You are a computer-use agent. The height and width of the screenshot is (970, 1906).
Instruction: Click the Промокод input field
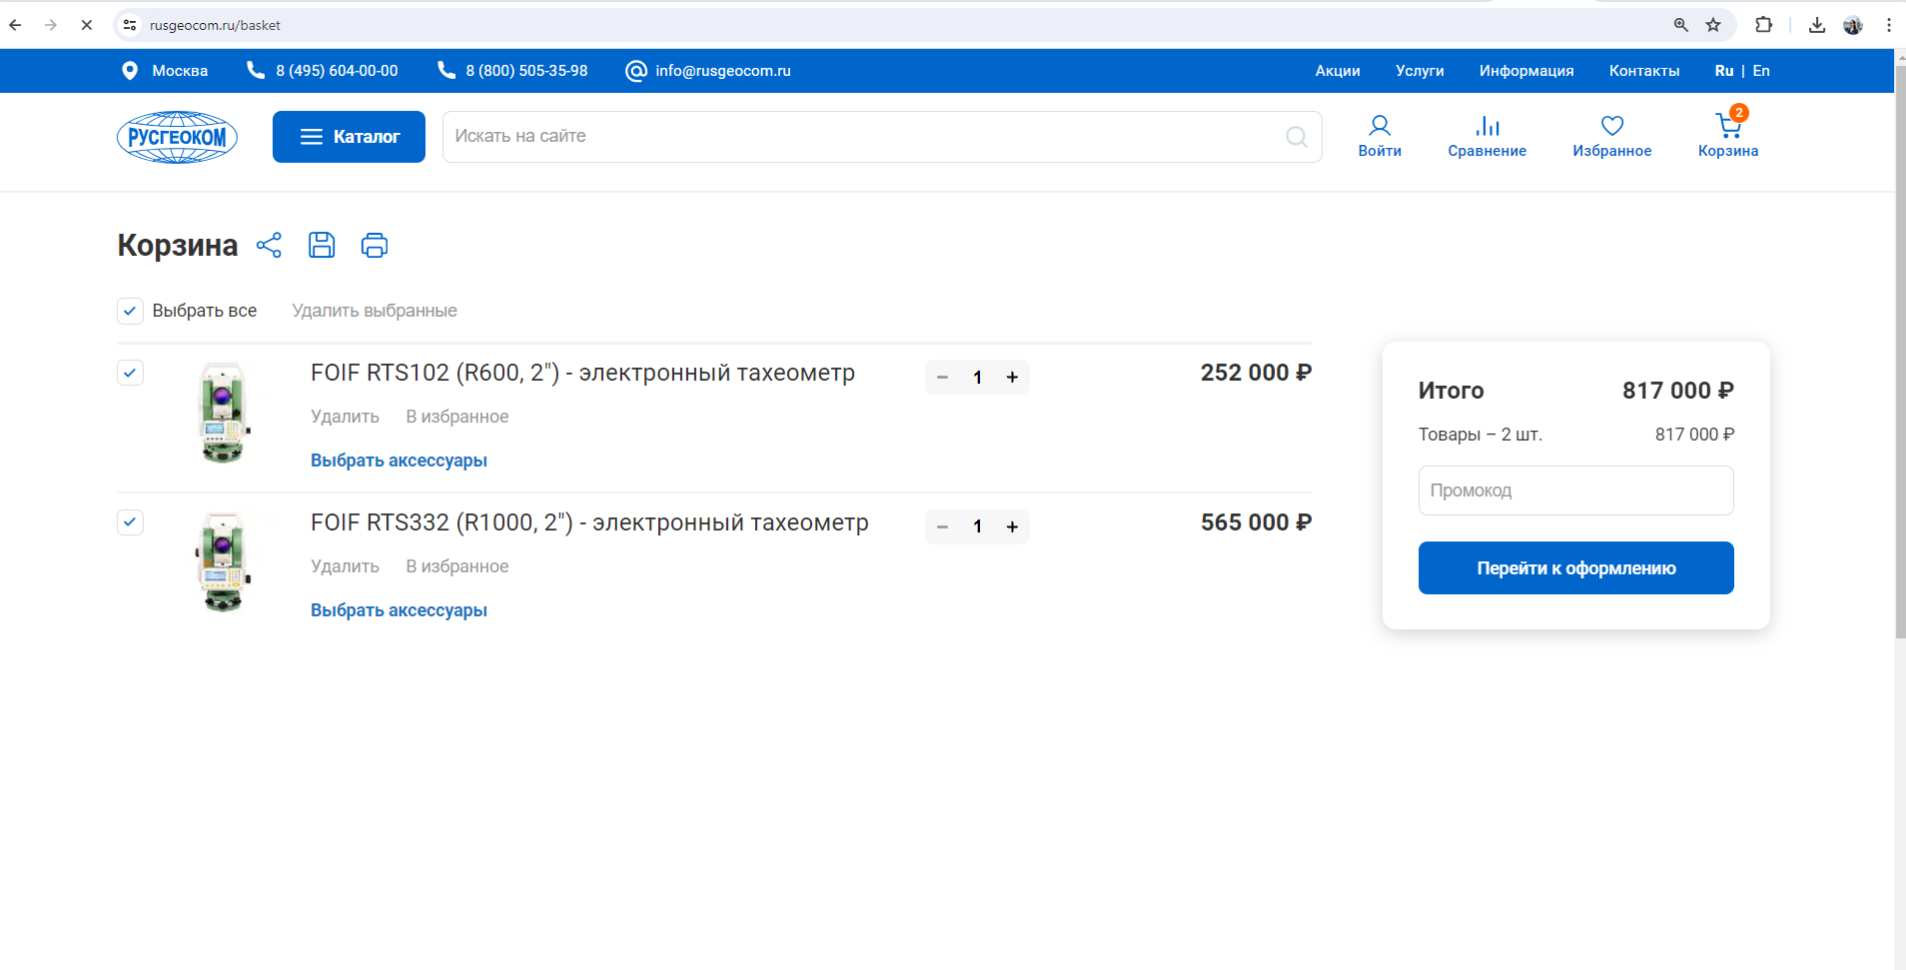tap(1576, 491)
